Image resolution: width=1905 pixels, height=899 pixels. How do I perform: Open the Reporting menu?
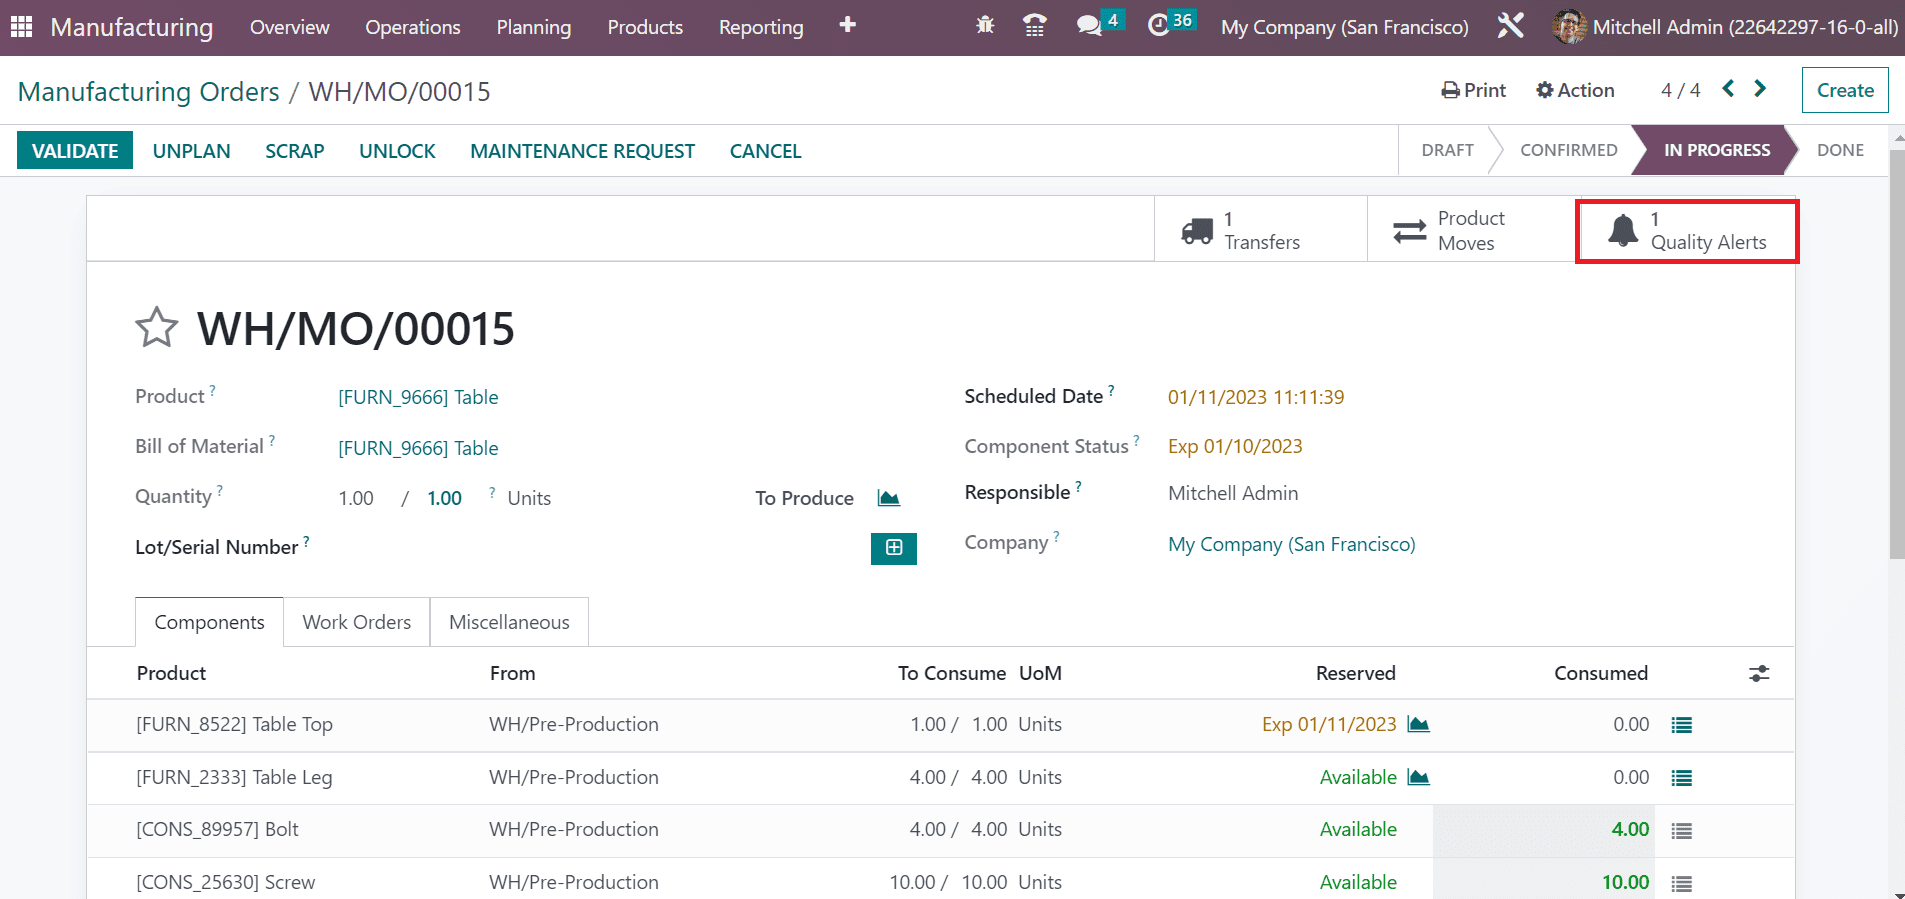(x=760, y=27)
